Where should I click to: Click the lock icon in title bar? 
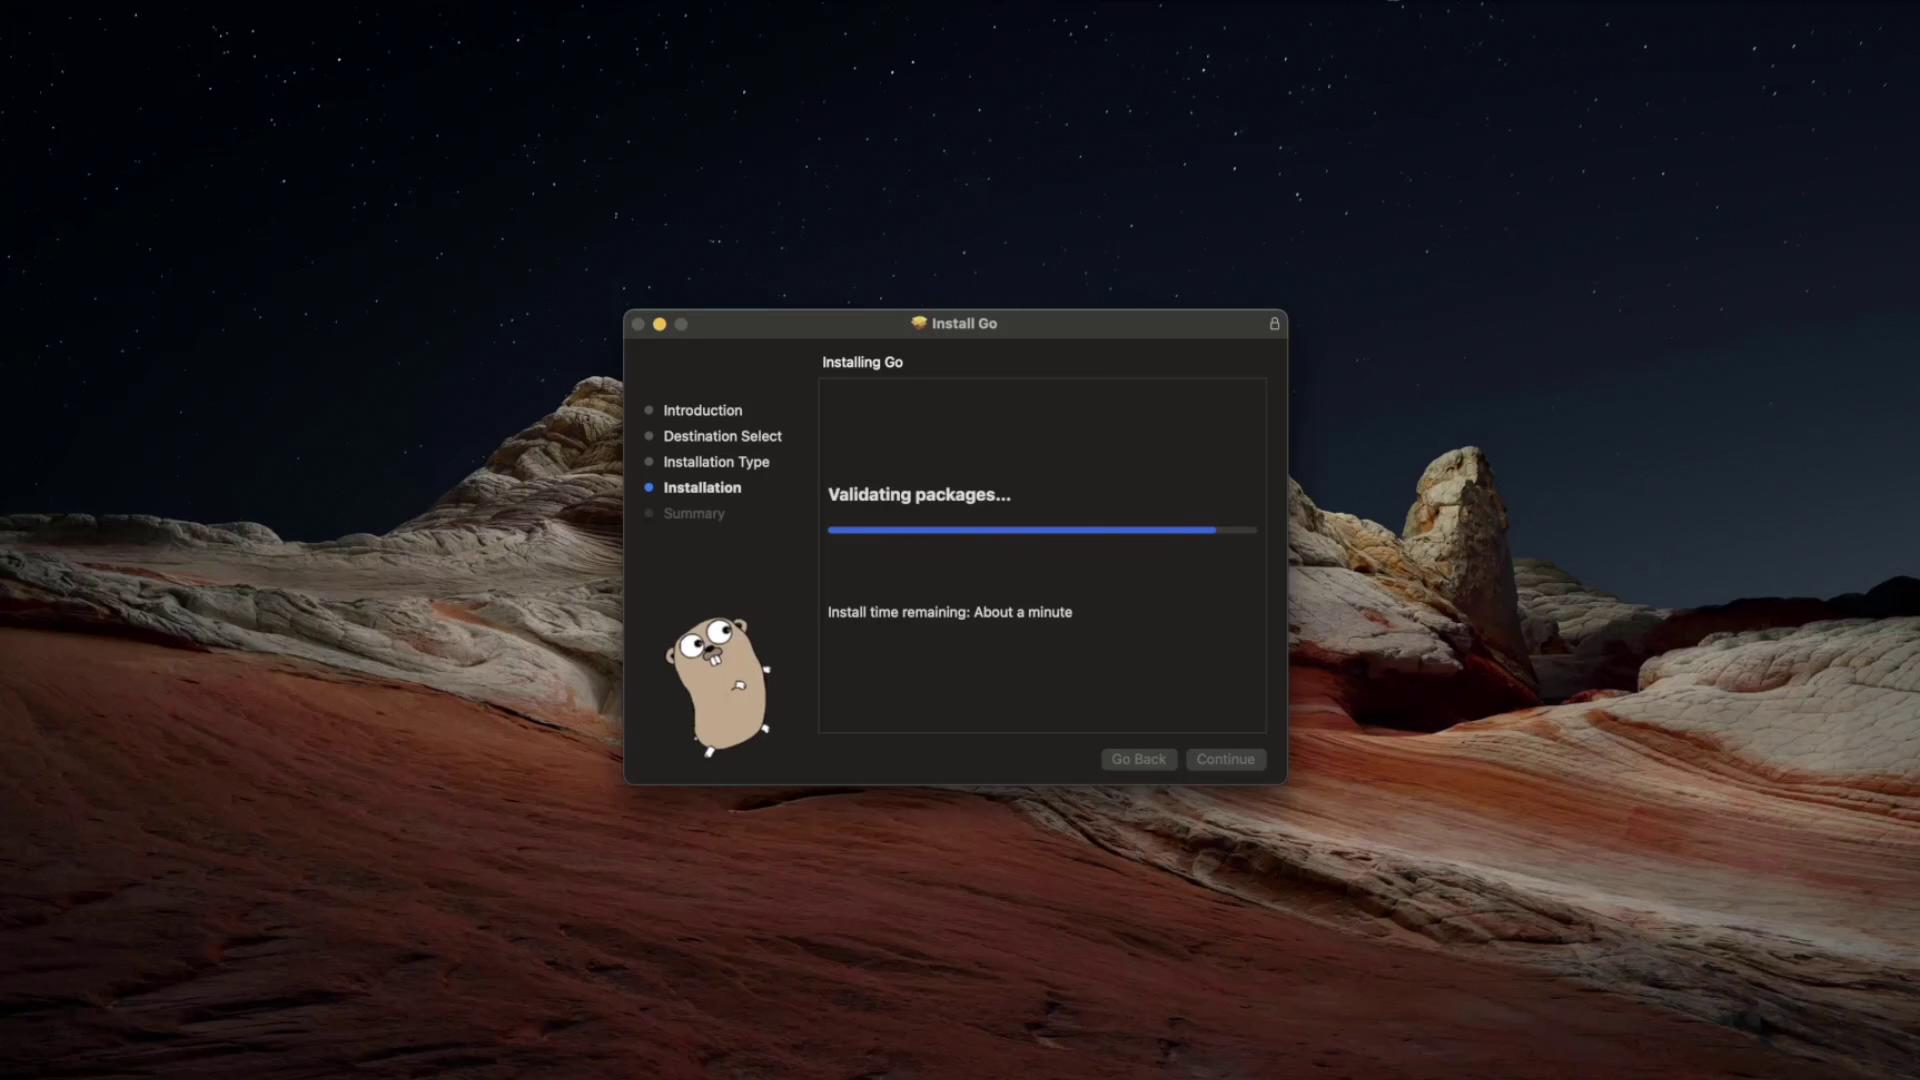tap(1274, 324)
